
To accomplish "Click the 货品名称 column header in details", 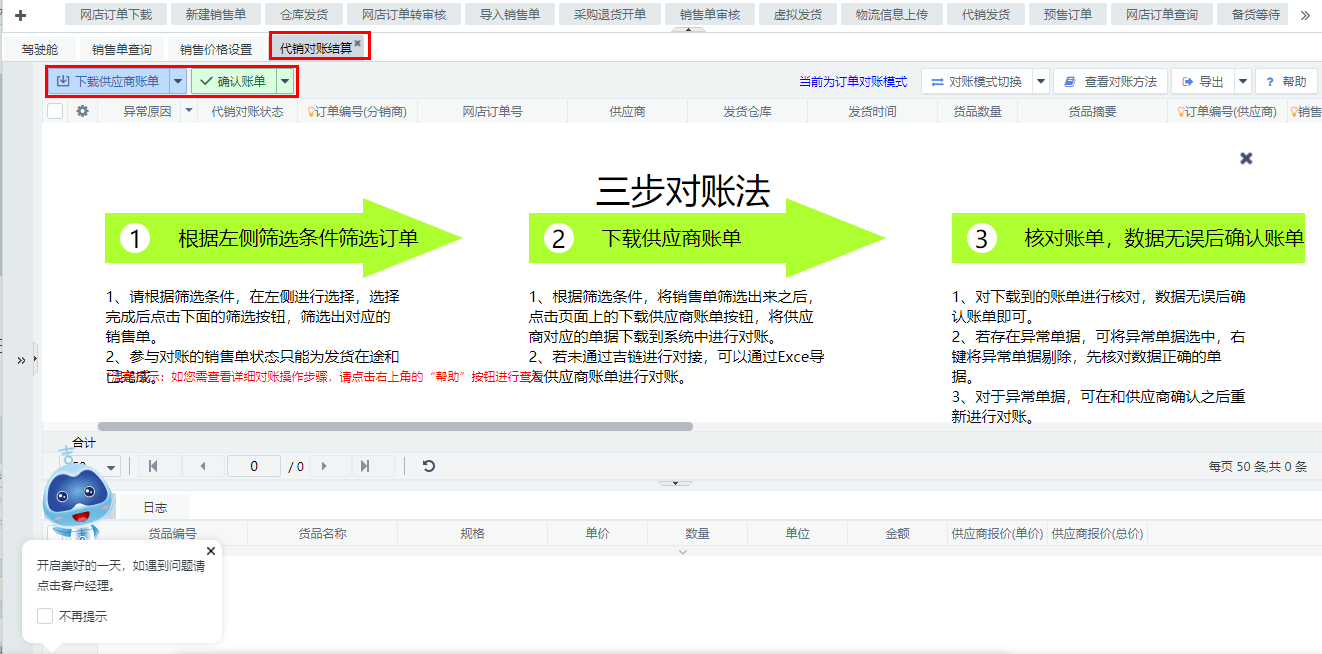I will pyautogui.click(x=322, y=533).
